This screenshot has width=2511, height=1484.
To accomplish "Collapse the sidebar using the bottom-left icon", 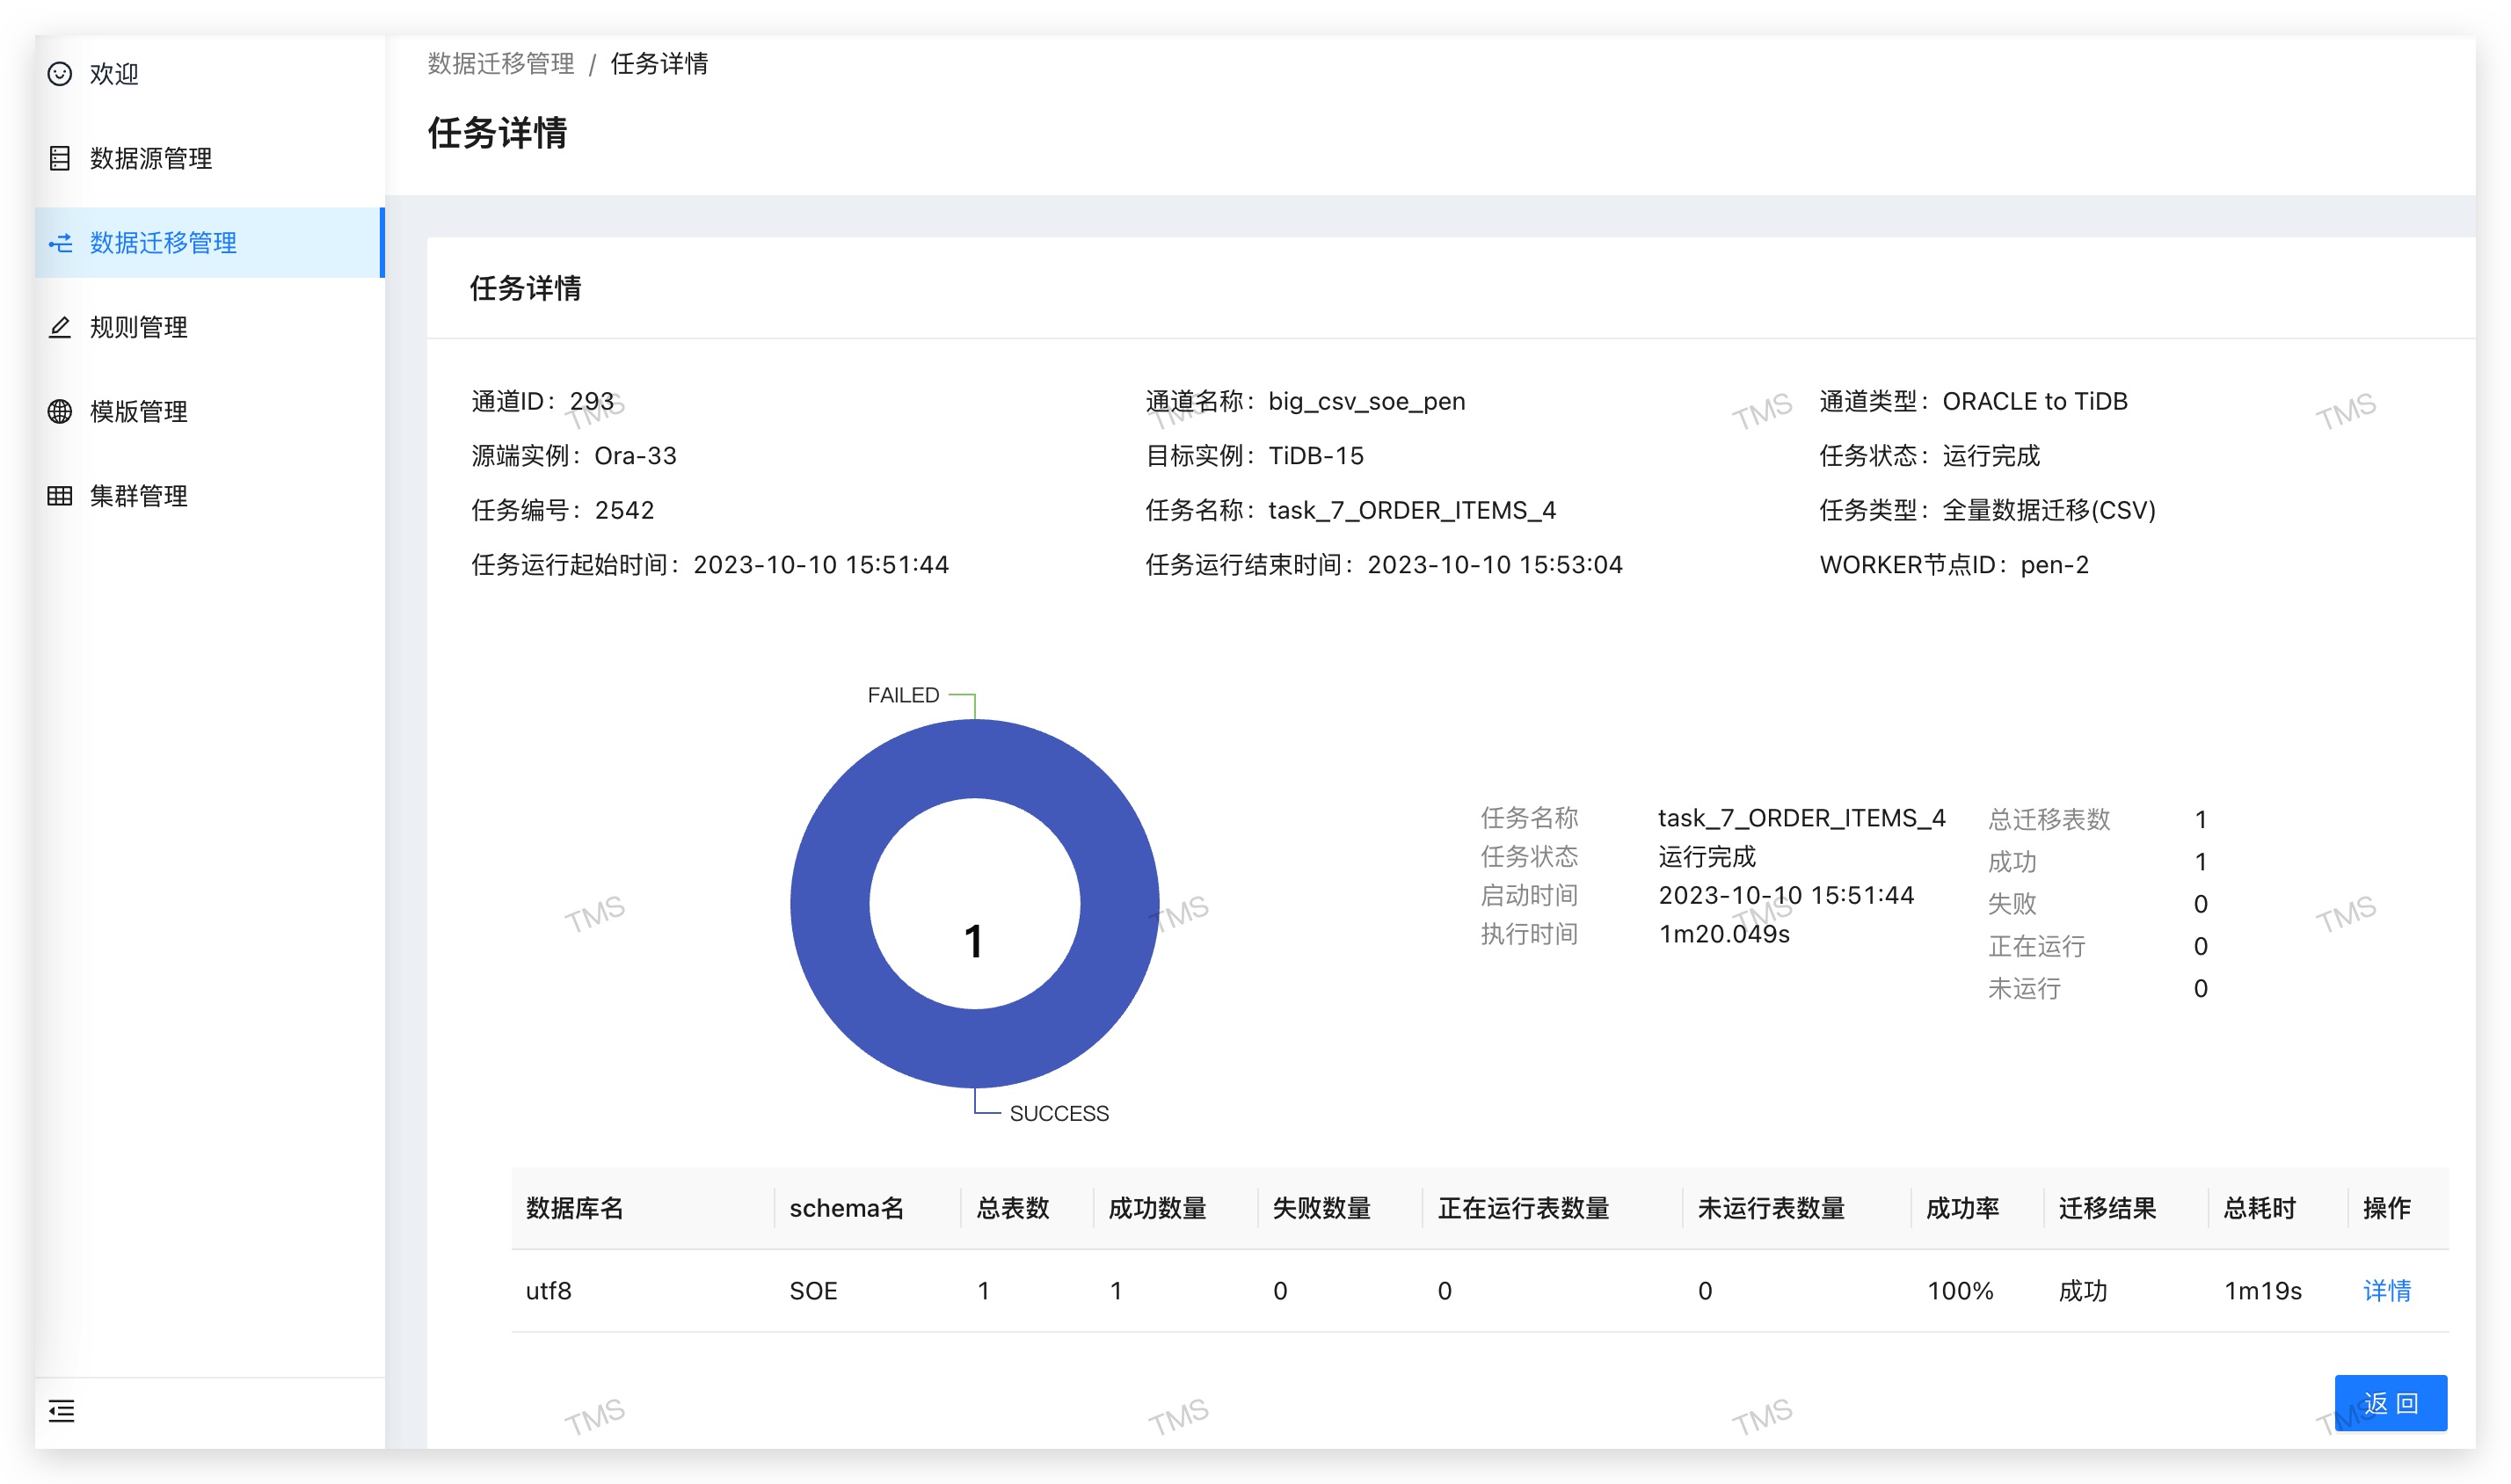I will (61, 1412).
